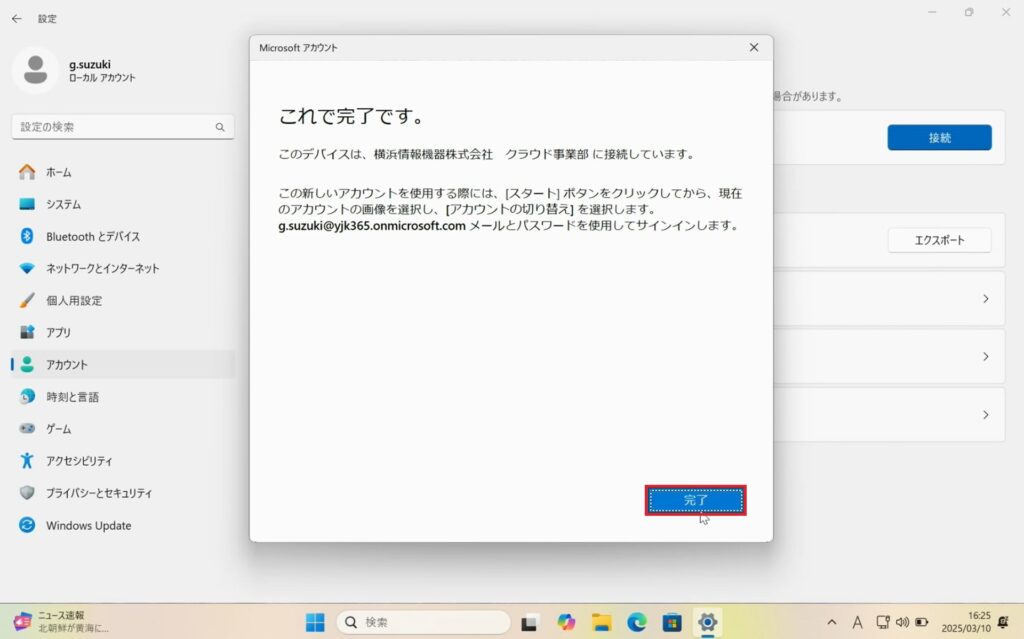Open システム settings
The width and height of the screenshot is (1024, 639).
coord(123,205)
